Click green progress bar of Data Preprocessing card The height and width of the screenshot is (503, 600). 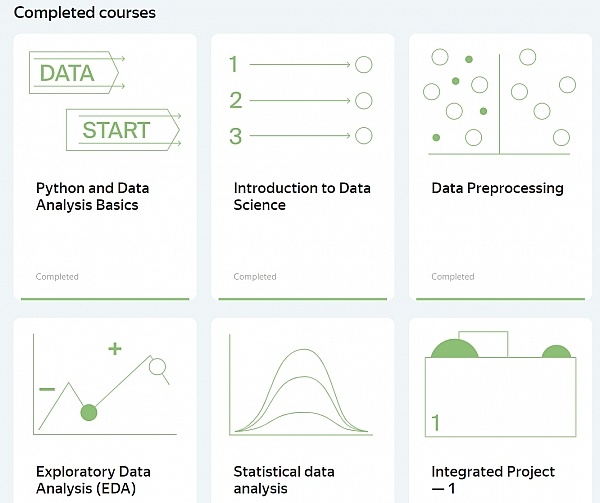click(x=499, y=298)
